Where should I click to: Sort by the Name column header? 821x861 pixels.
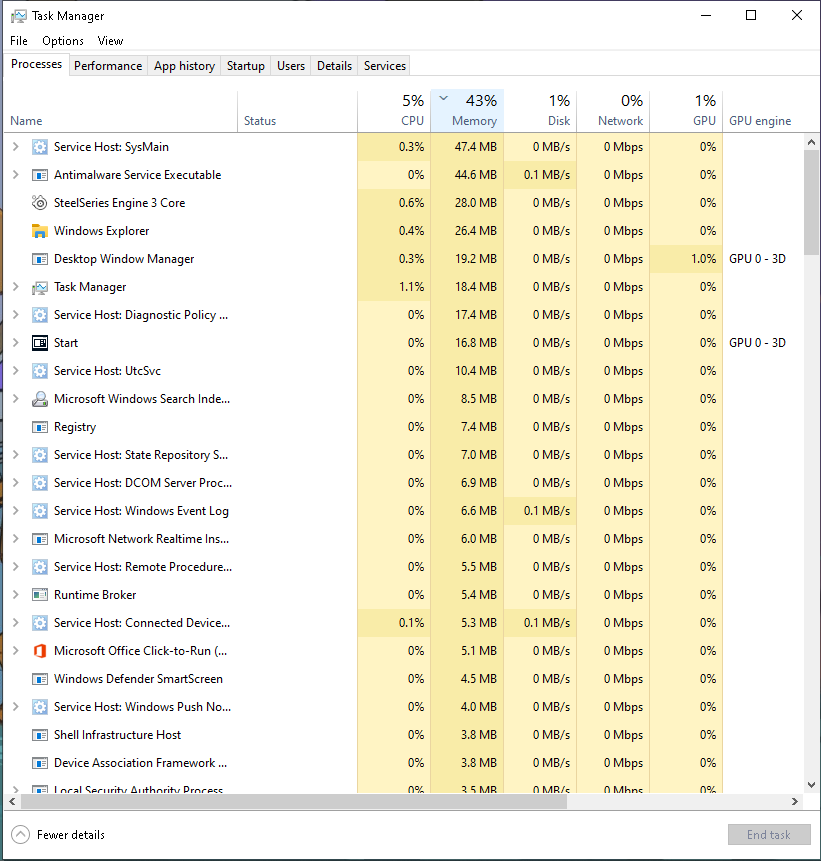pos(121,111)
